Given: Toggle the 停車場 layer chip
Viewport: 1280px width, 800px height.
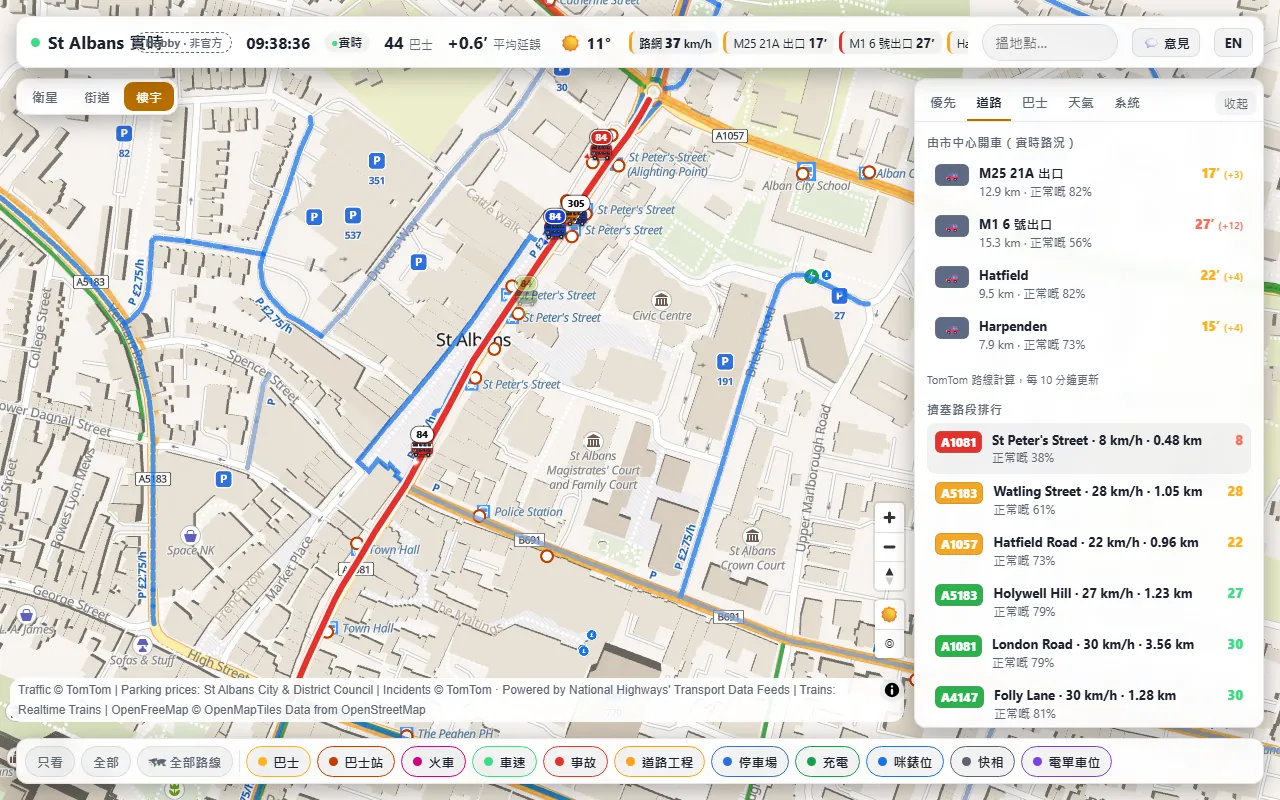Looking at the screenshot, I should (x=750, y=762).
